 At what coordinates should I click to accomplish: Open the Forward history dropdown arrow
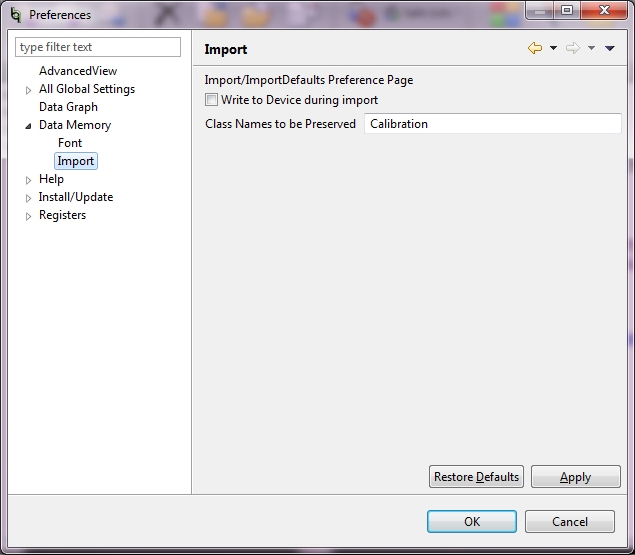tap(591, 48)
